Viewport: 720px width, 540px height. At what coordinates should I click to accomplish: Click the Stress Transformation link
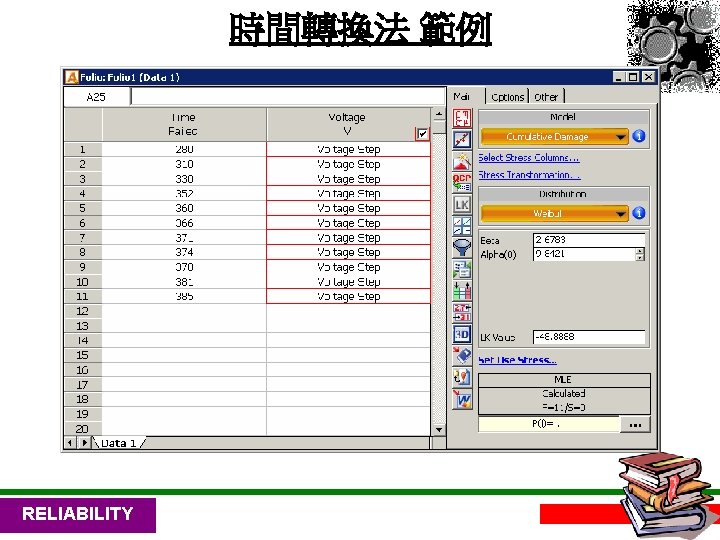pyautogui.click(x=529, y=175)
